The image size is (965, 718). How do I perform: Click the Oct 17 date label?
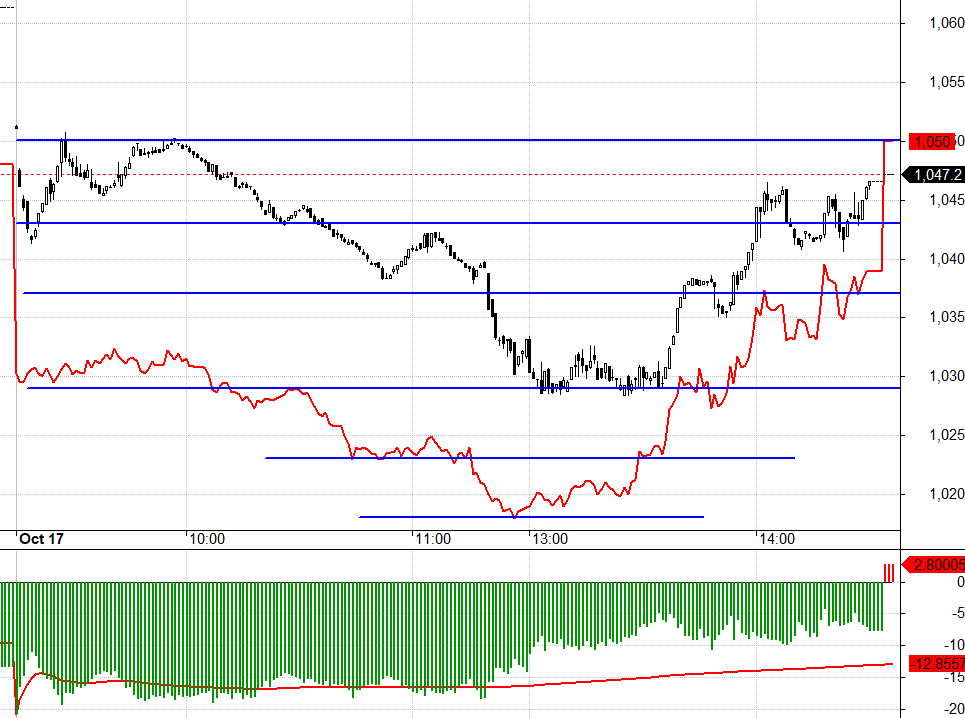(42, 539)
